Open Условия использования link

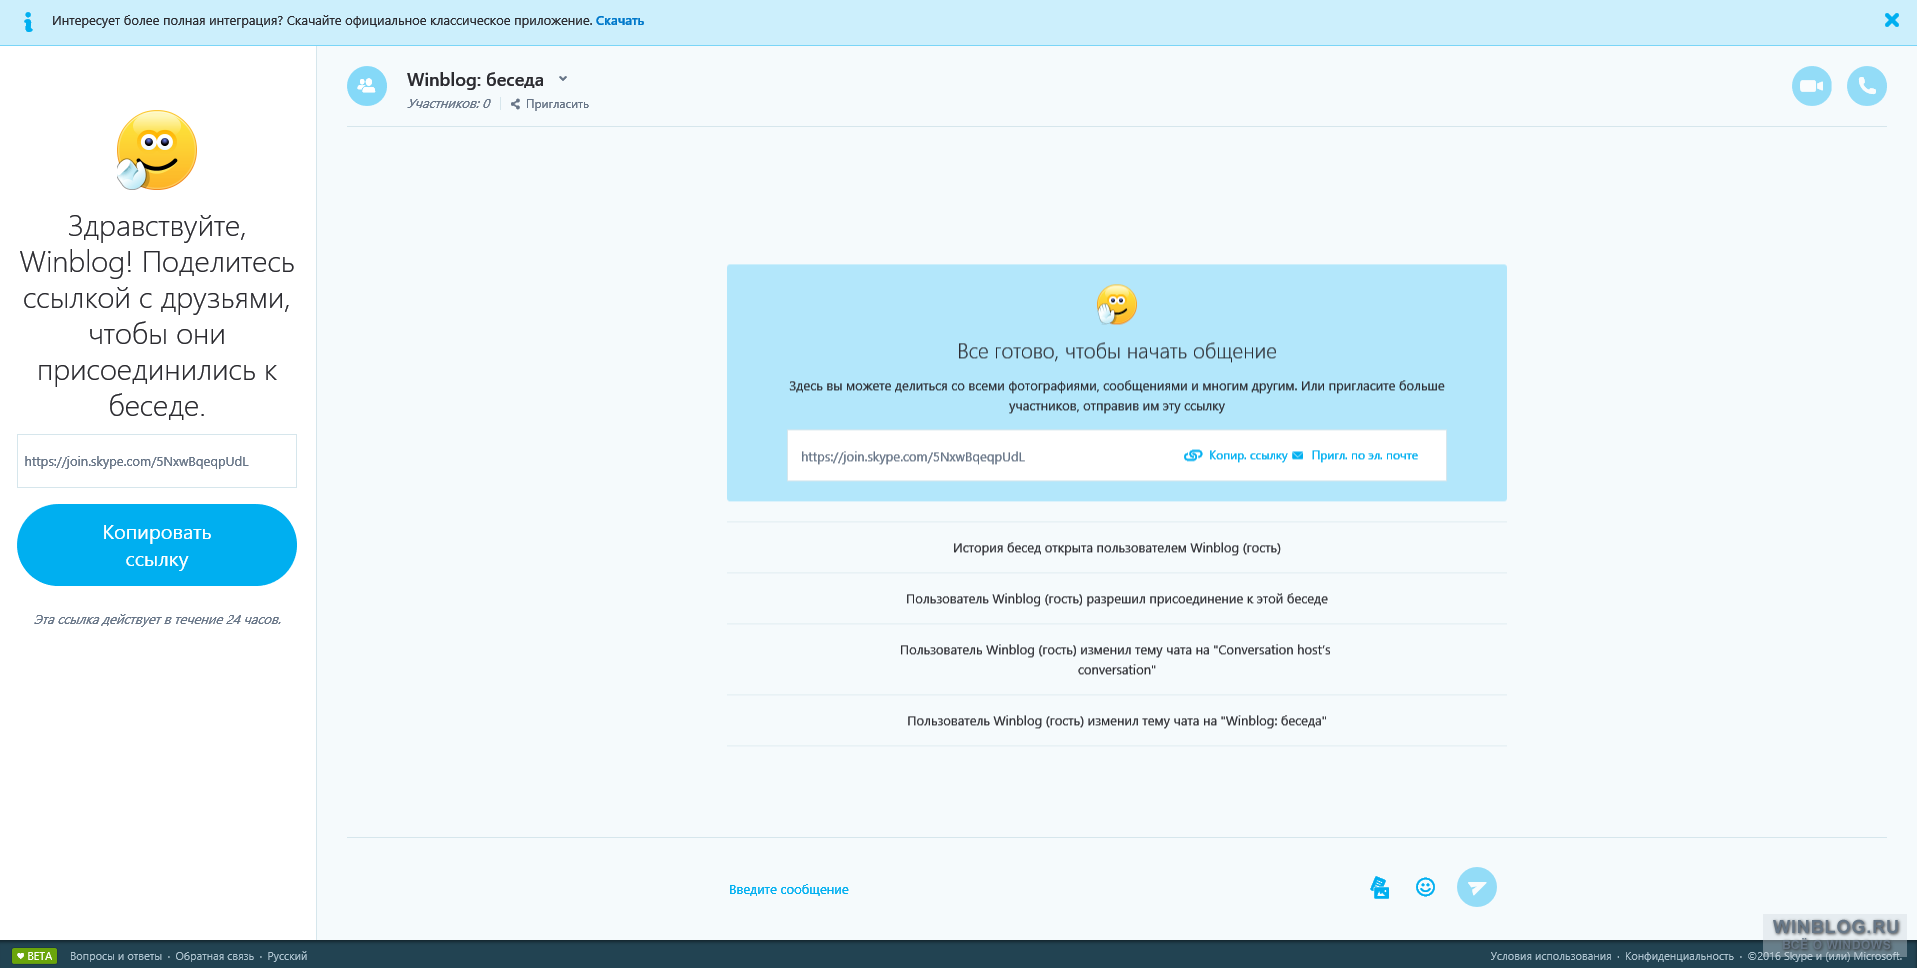click(1550, 956)
